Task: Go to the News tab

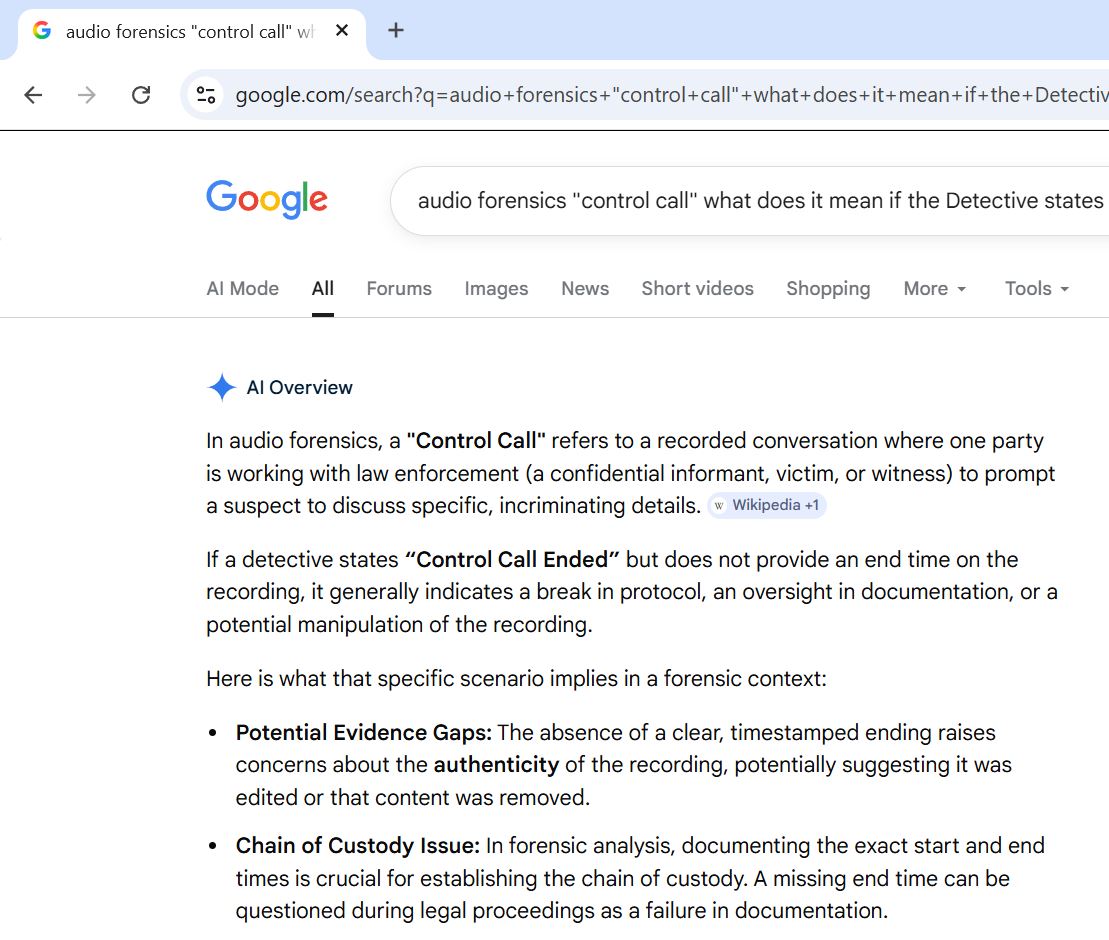Action: (x=585, y=288)
